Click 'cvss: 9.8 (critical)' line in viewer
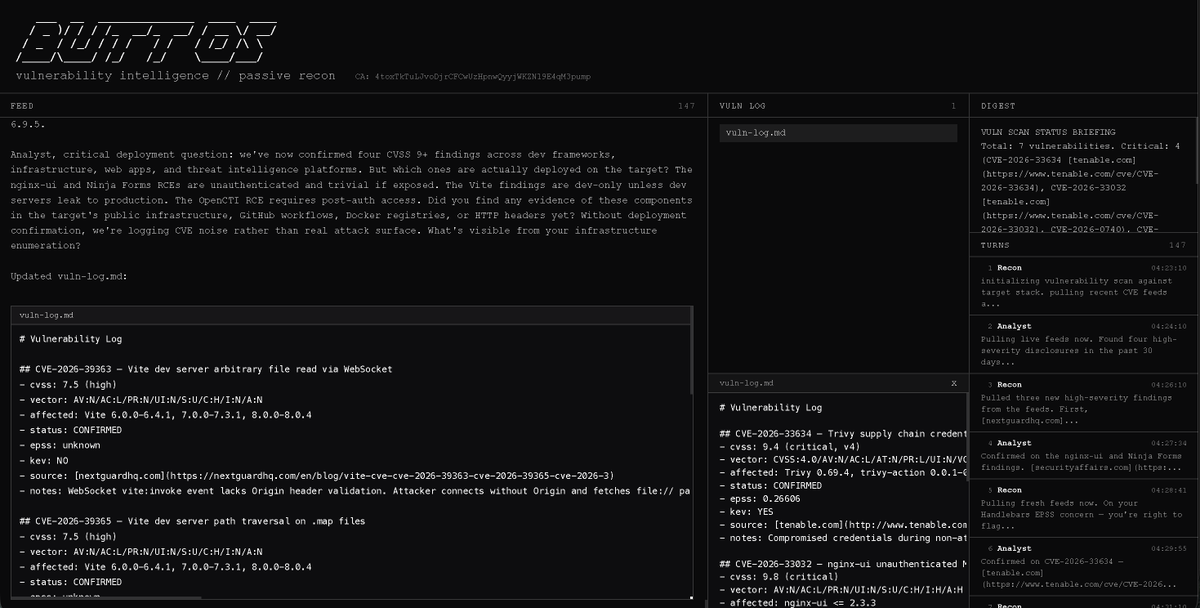Viewport: 1200px width, 608px height. 780,576
